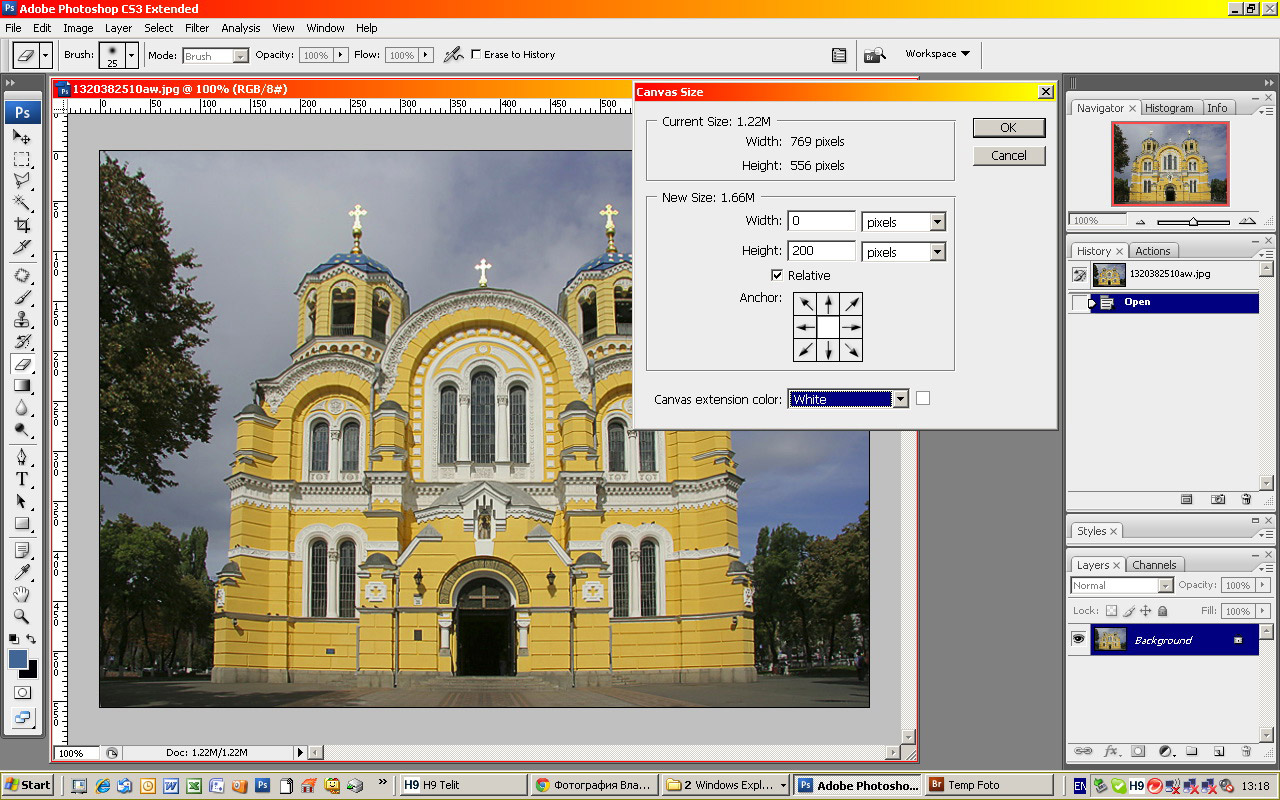Click the foreground color swatch
The height and width of the screenshot is (800, 1280).
click(x=18, y=659)
